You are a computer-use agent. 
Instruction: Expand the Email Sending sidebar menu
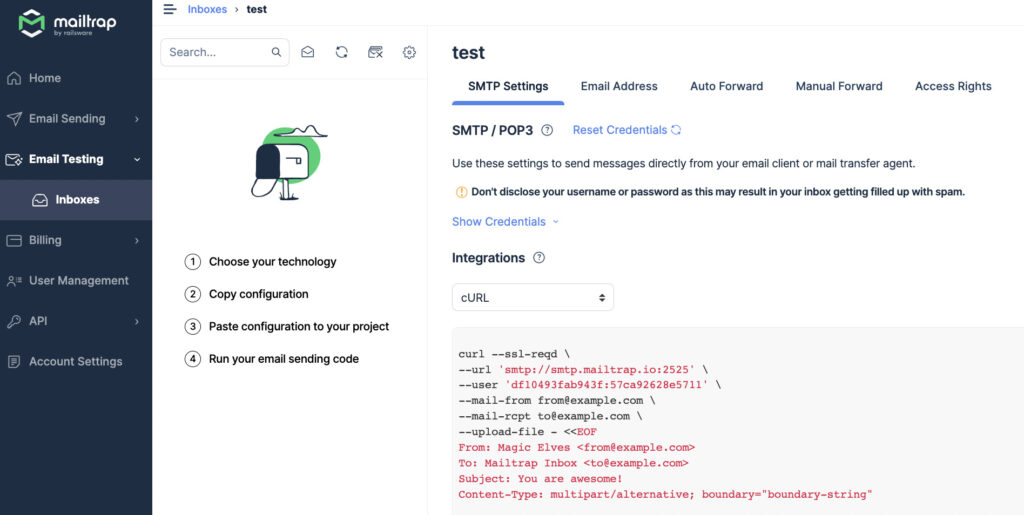point(75,119)
